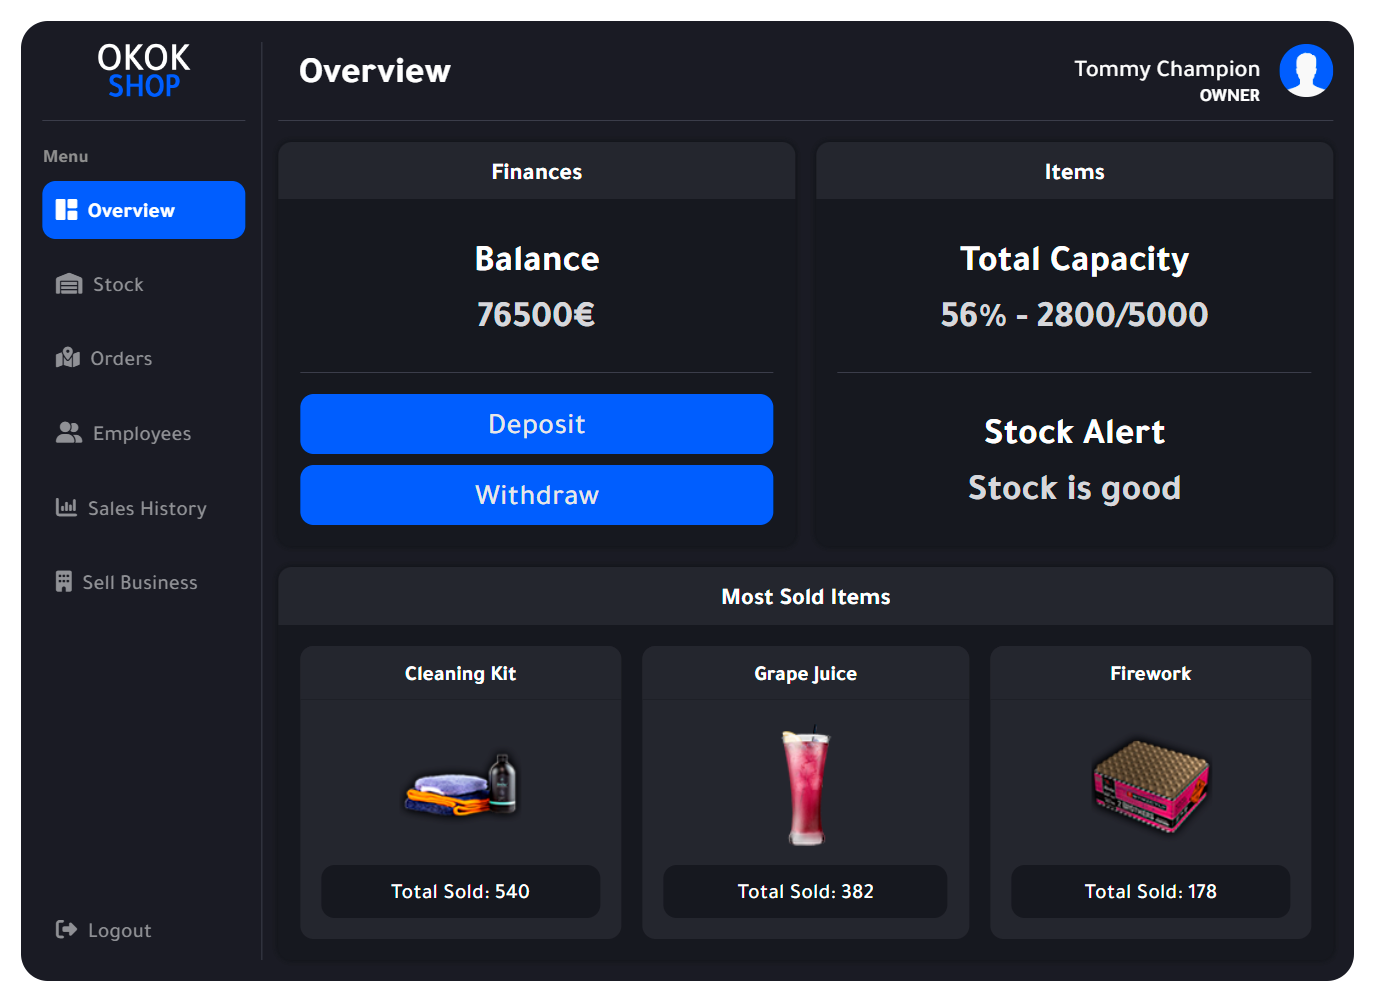Click the Tommy Champion owner name
Screen dimensions: 1375x1002
click(x=1166, y=69)
